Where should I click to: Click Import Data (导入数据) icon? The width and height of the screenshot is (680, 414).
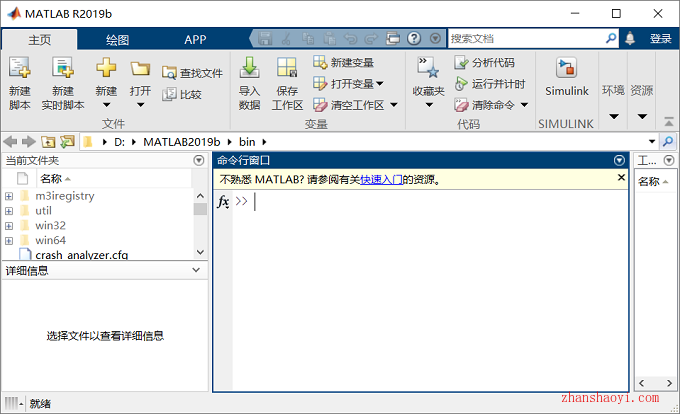coord(249,68)
